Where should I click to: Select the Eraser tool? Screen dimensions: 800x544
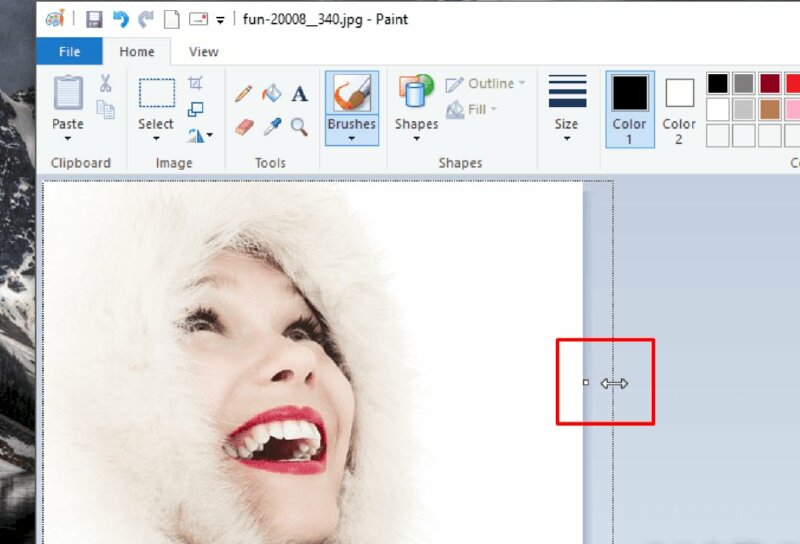(x=243, y=127)
